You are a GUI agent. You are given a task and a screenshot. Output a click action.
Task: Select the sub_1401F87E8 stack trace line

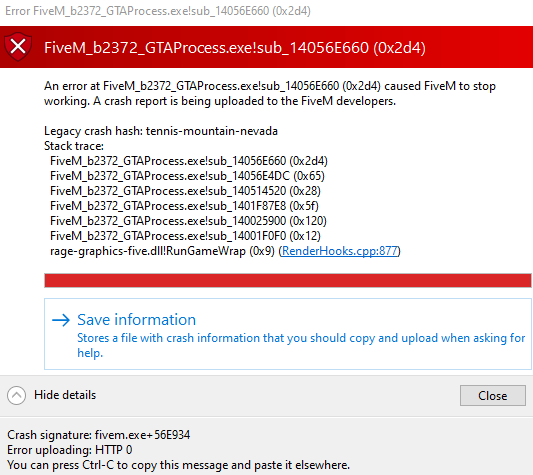[184, 206]
